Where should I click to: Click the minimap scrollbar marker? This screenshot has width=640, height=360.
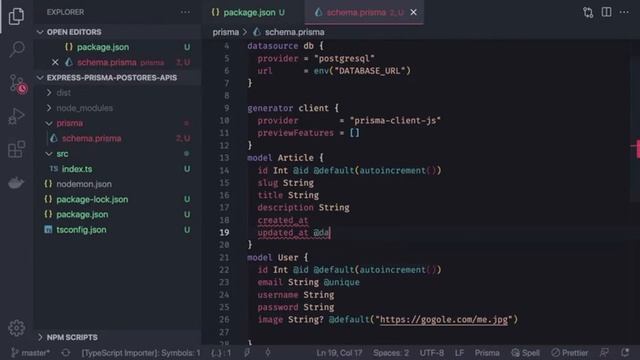point(636,149)
